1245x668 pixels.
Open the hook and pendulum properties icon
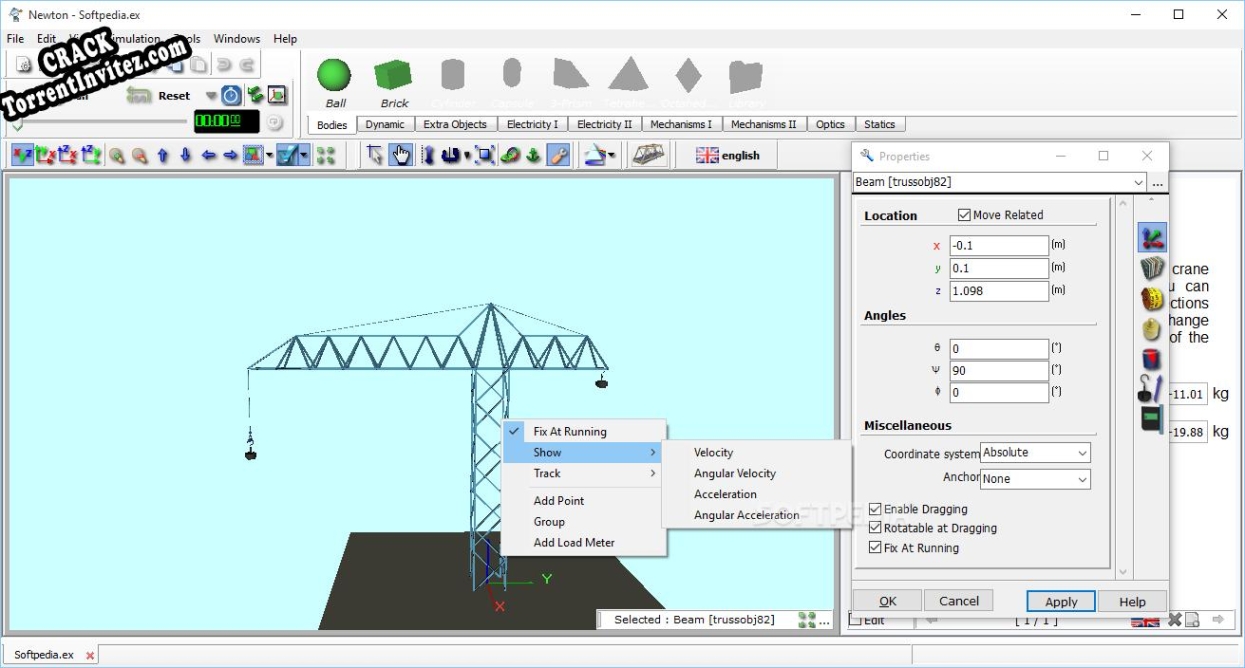point(1151,389)
